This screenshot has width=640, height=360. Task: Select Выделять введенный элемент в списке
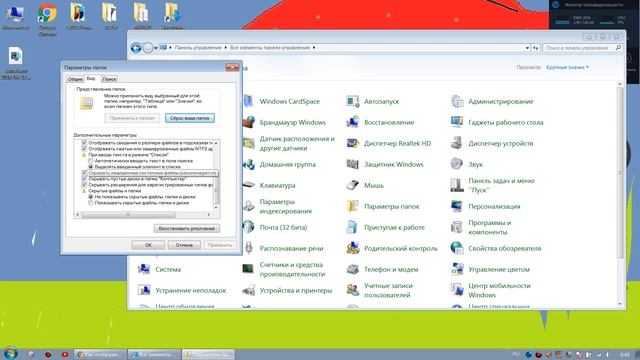[x=91, y=167]
